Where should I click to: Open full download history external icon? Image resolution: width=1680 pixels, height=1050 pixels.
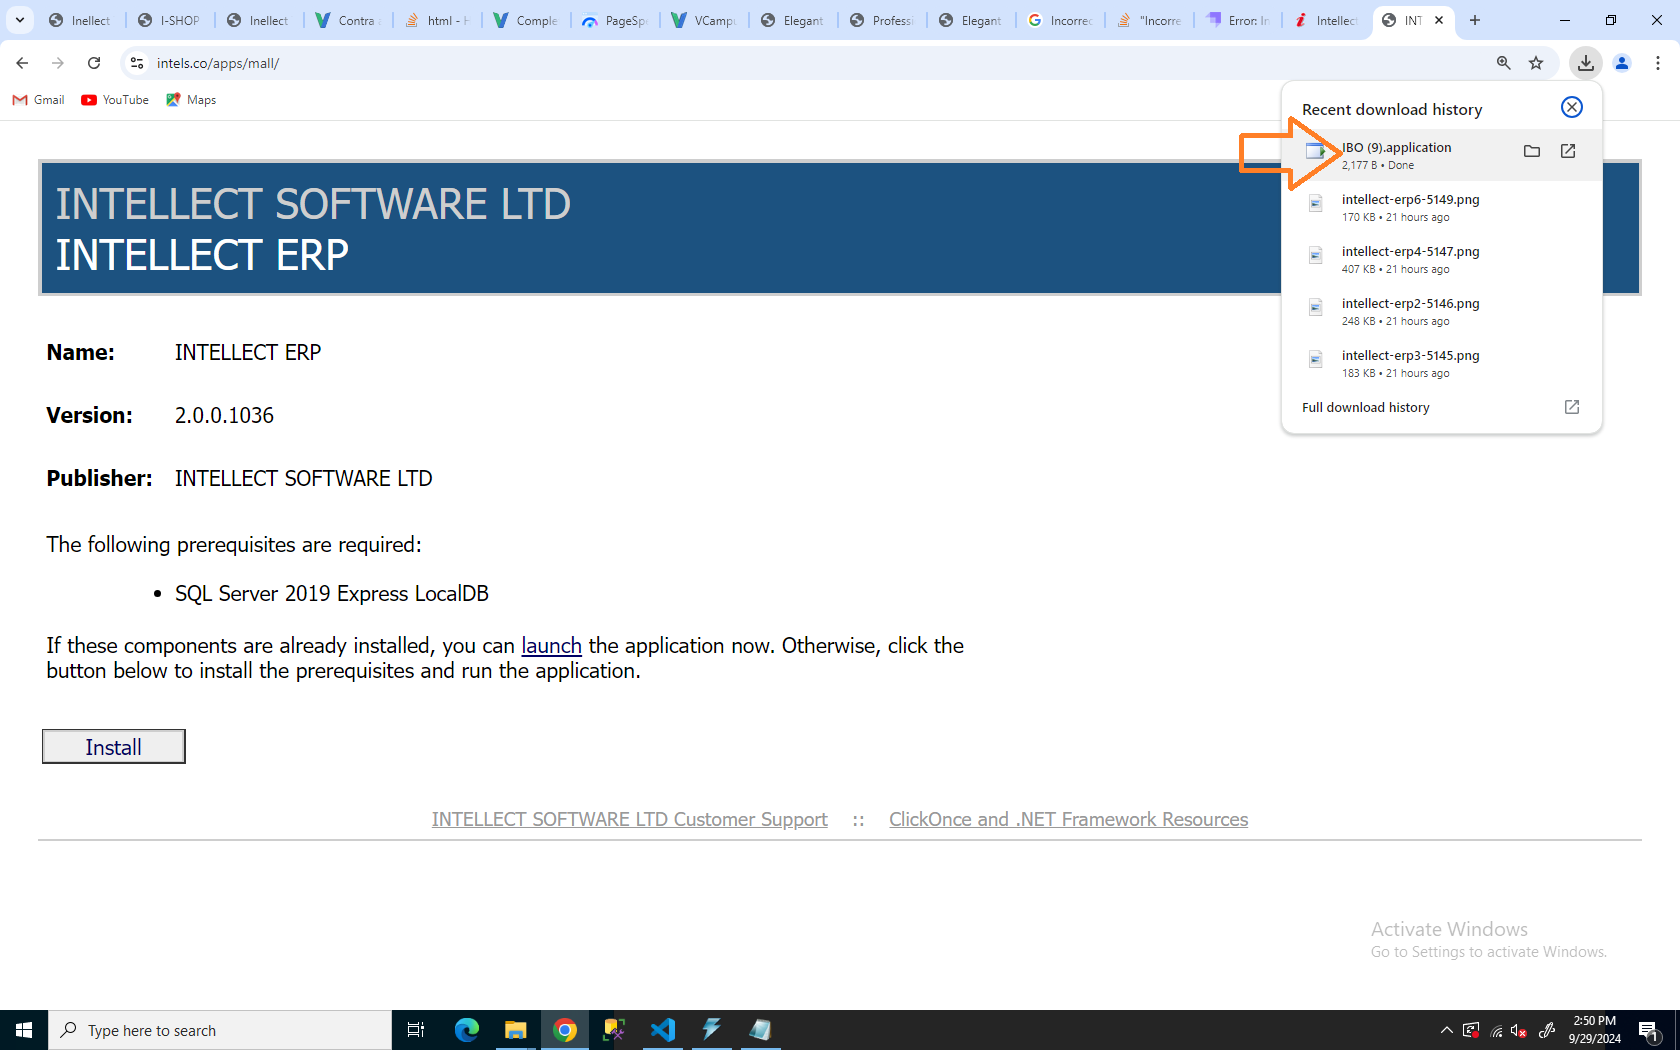coord(1572,407)
